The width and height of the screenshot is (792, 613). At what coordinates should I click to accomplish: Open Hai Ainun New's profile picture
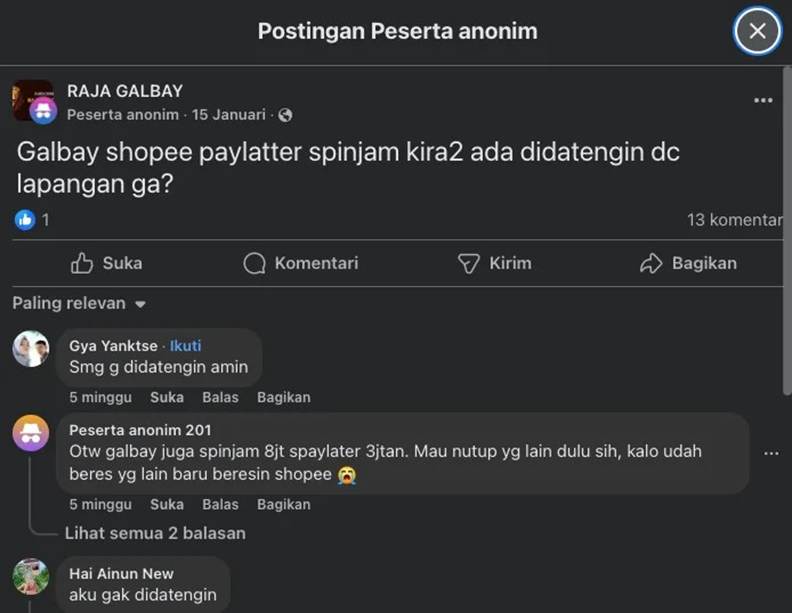31,577
